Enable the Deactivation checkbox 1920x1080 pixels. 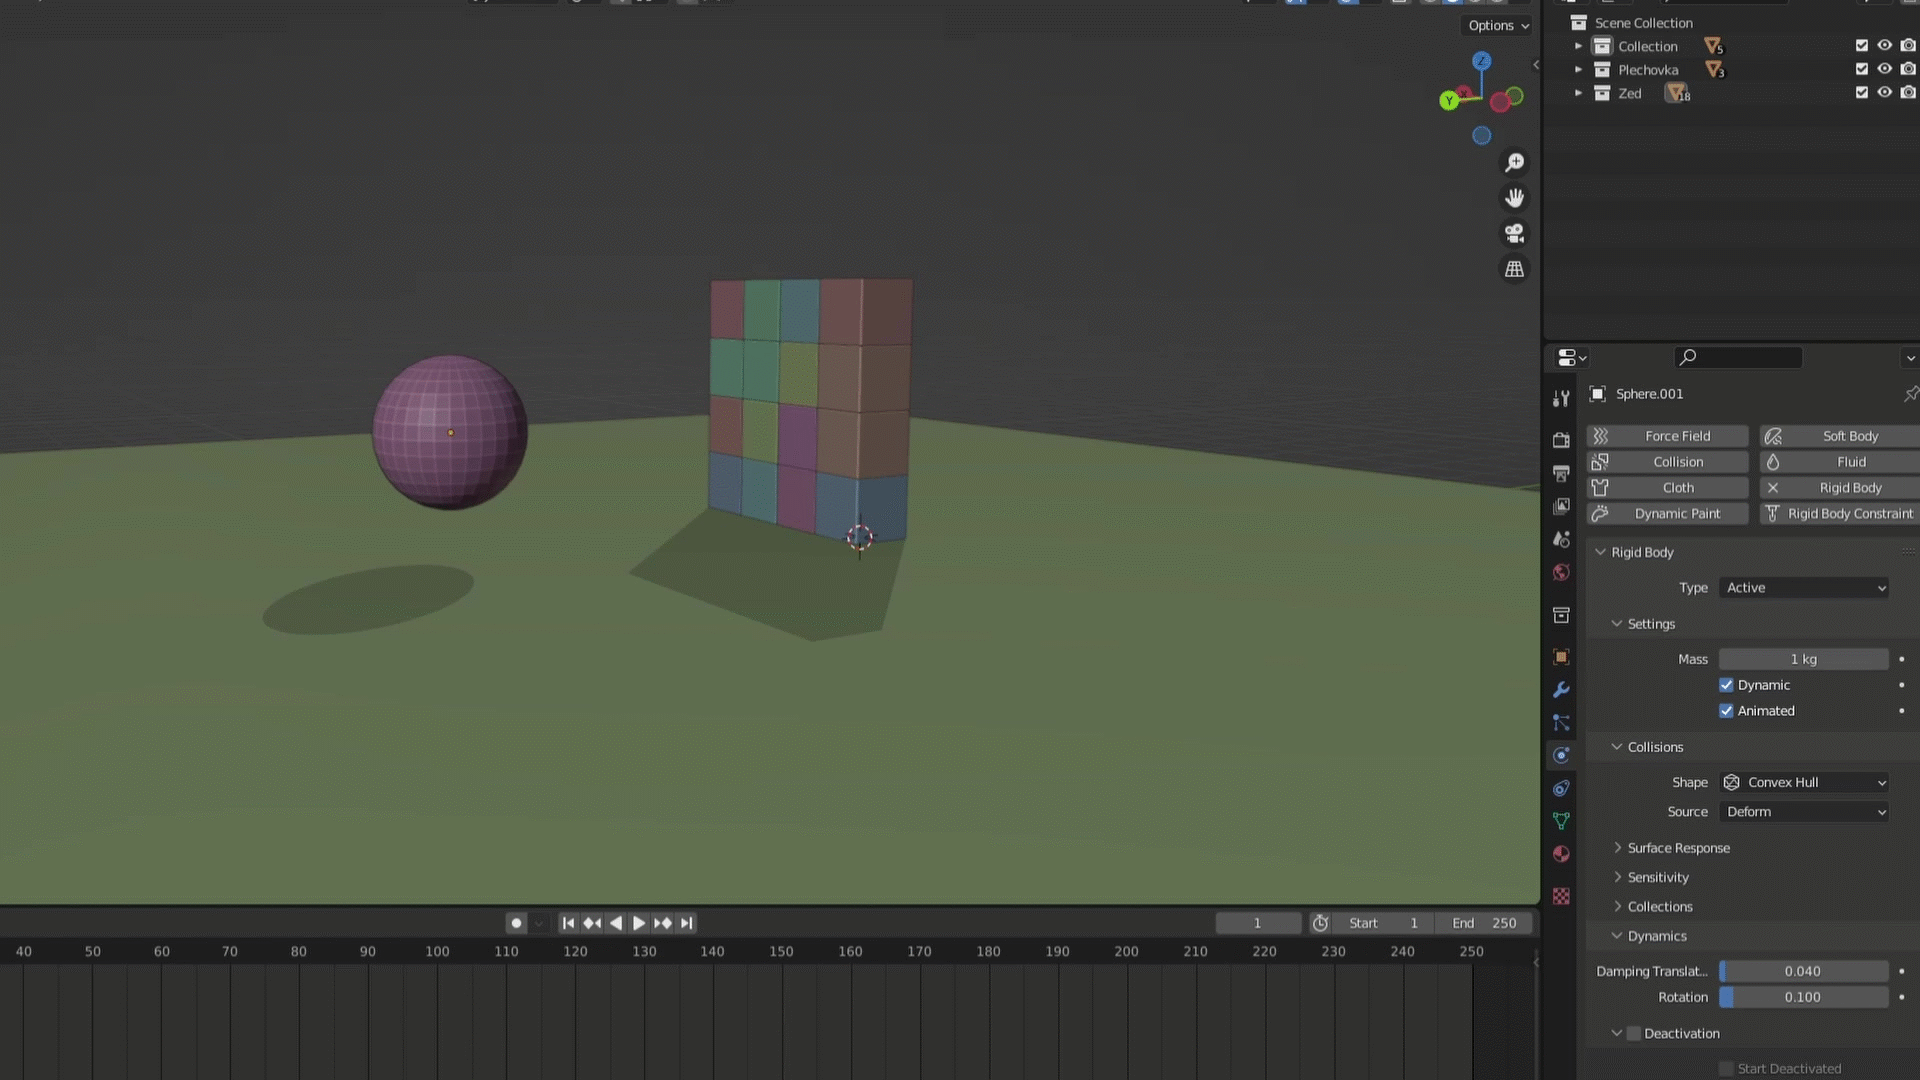pos(1634,1033)
